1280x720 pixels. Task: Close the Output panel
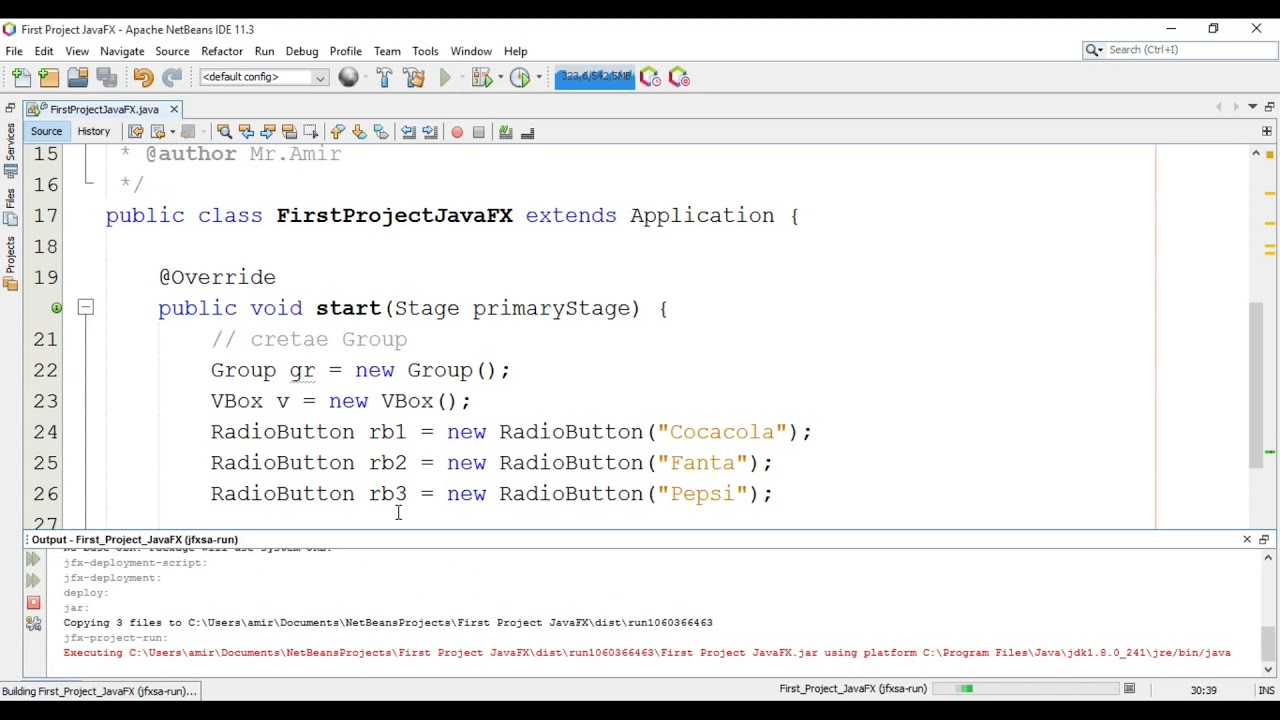point(1247,540)
